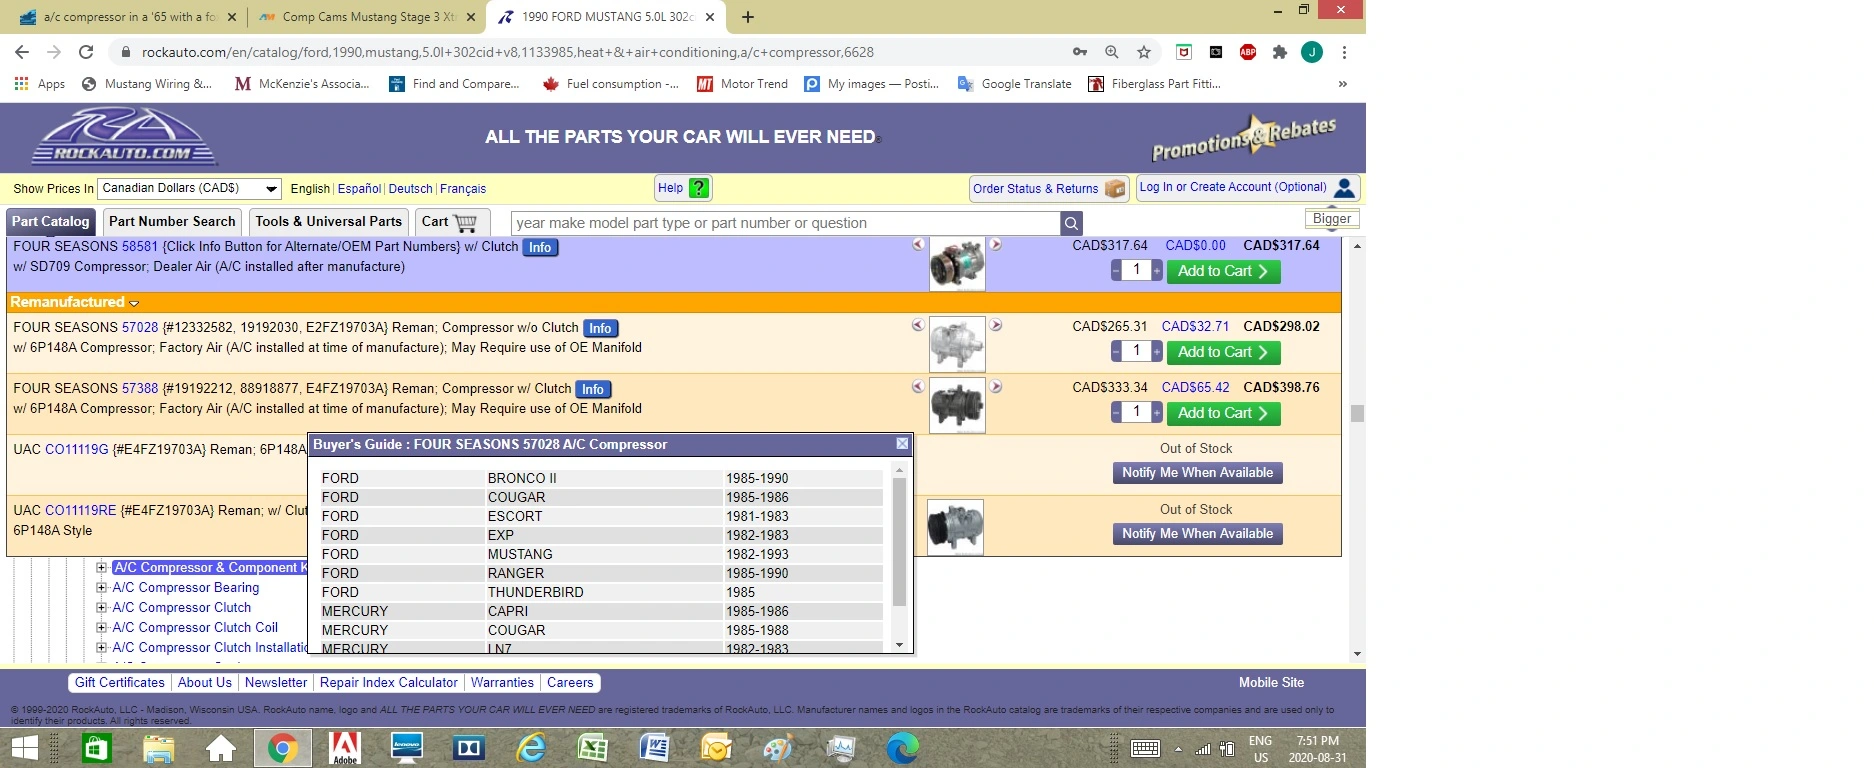Image resolution: width=1874 pixels, height=768 pixels.
Task: Click the shopping Cart icon tab
Action: [x=450, y=222]
